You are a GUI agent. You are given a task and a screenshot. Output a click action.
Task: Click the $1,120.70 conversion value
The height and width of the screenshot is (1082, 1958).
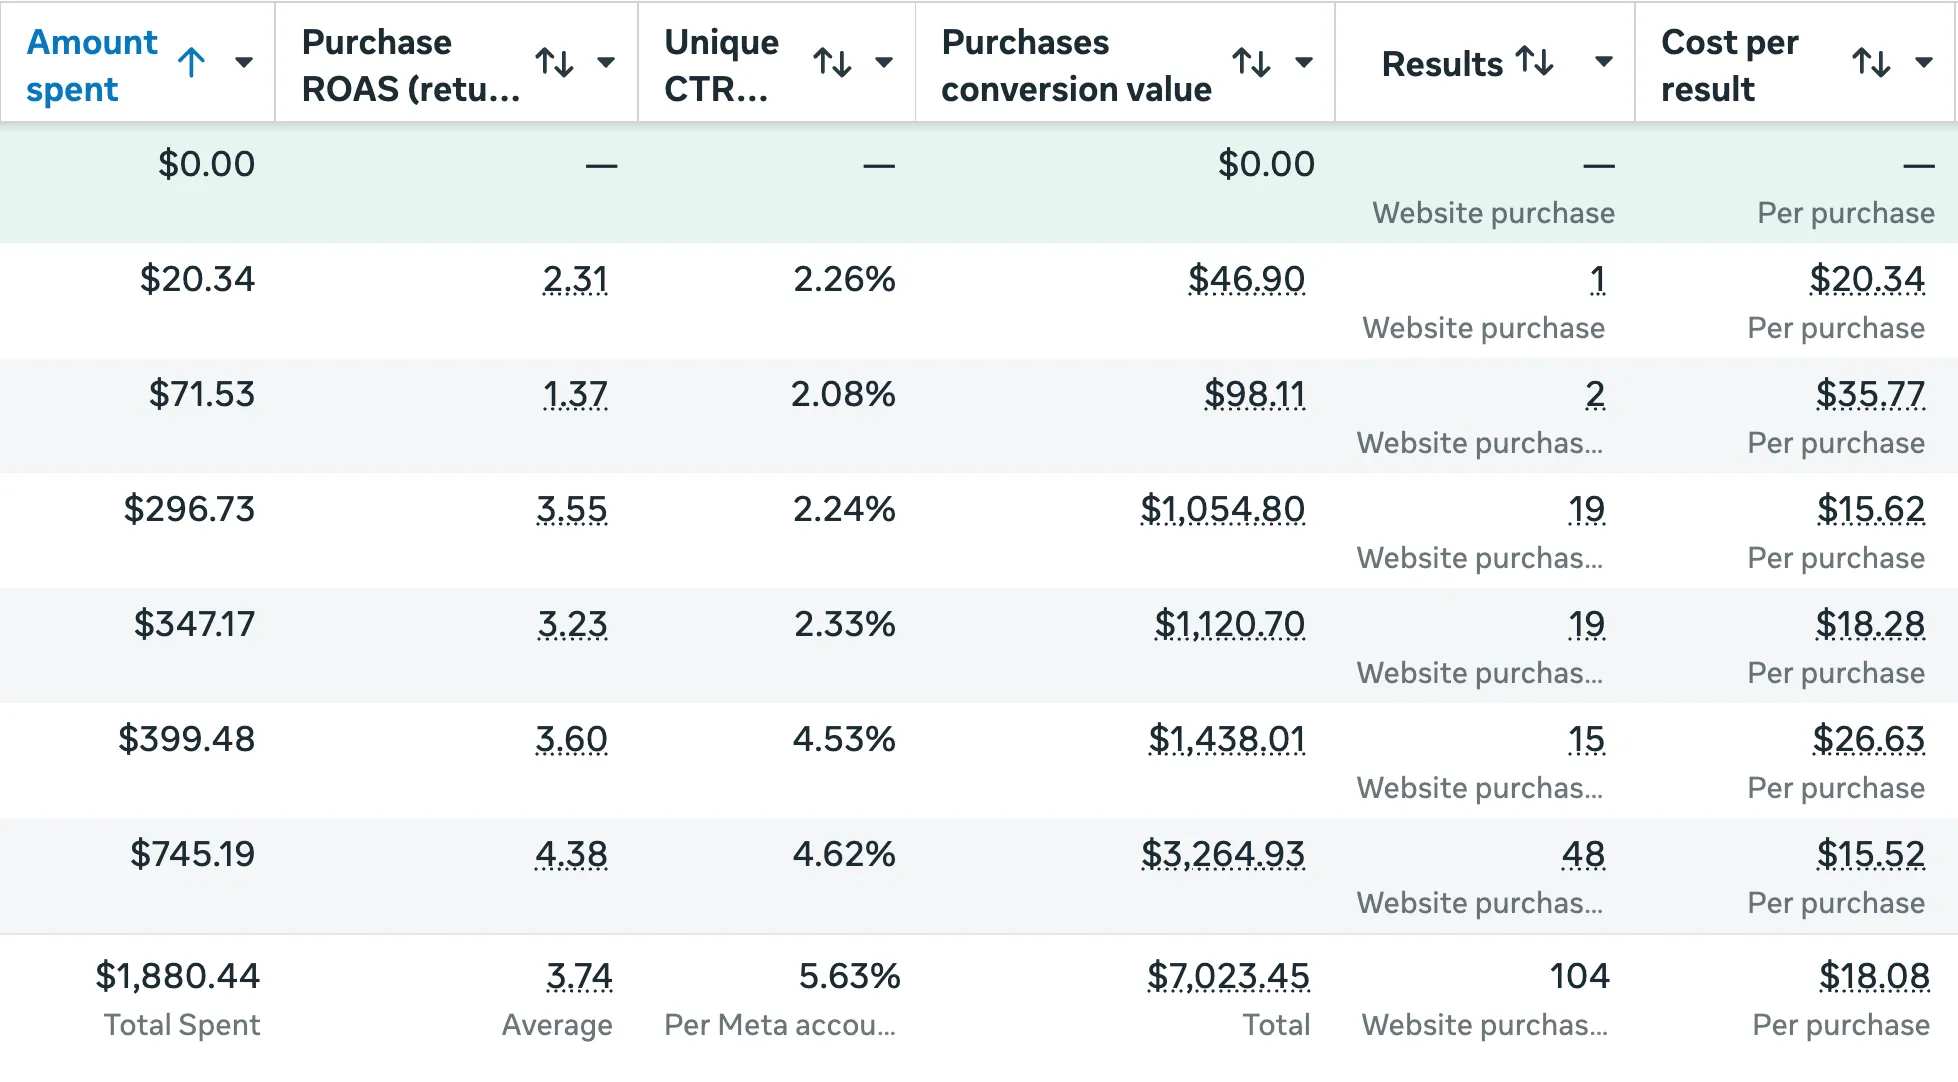(x=1230, y=624)
